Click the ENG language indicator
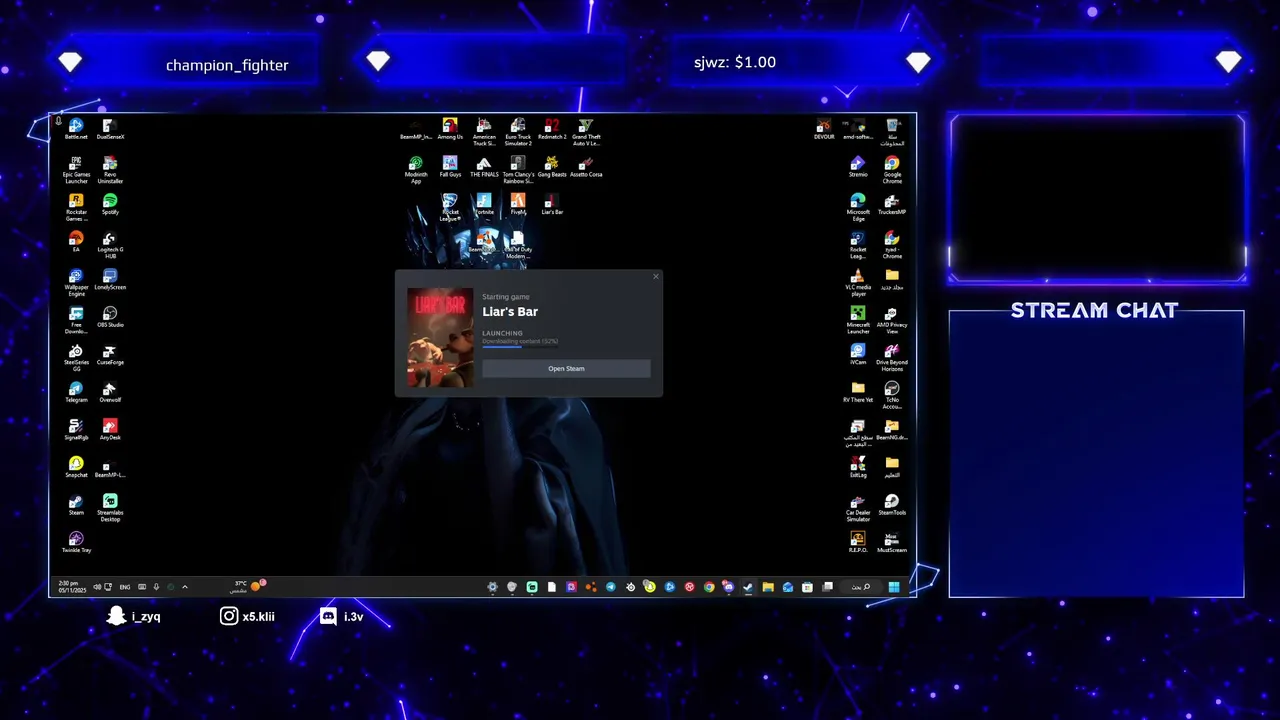This screenshot has width=1280, height=720. point(125,587)
